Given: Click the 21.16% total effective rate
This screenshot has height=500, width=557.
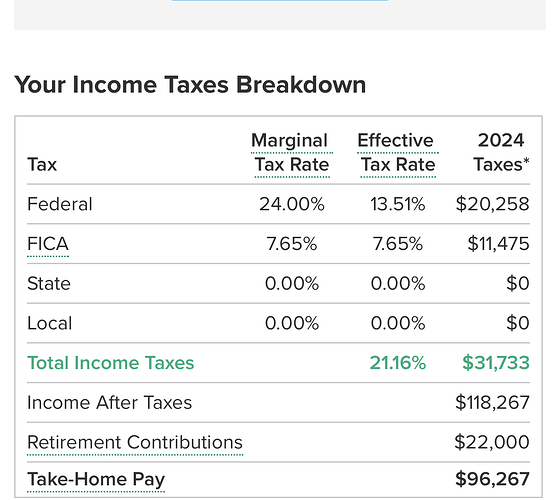Looking at the screenshot, I should point(398,363).
